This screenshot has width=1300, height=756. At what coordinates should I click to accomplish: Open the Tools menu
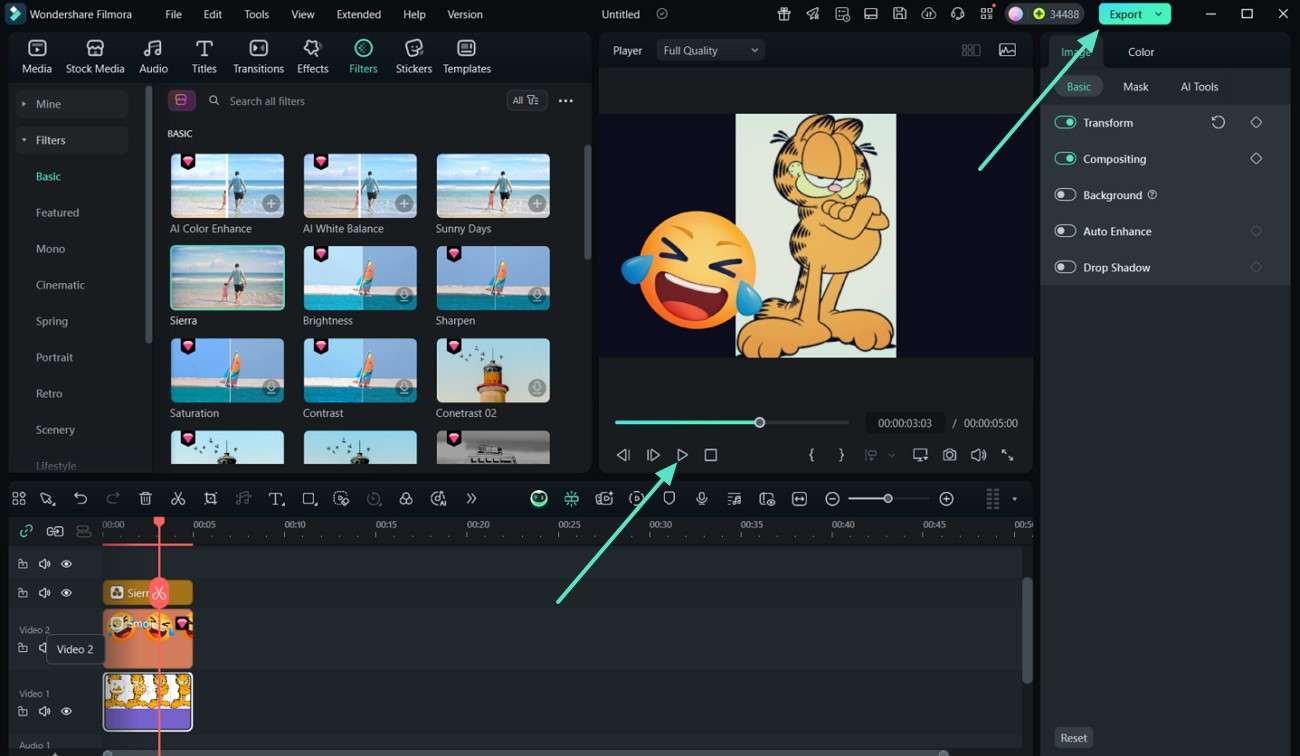pos(257,14)
